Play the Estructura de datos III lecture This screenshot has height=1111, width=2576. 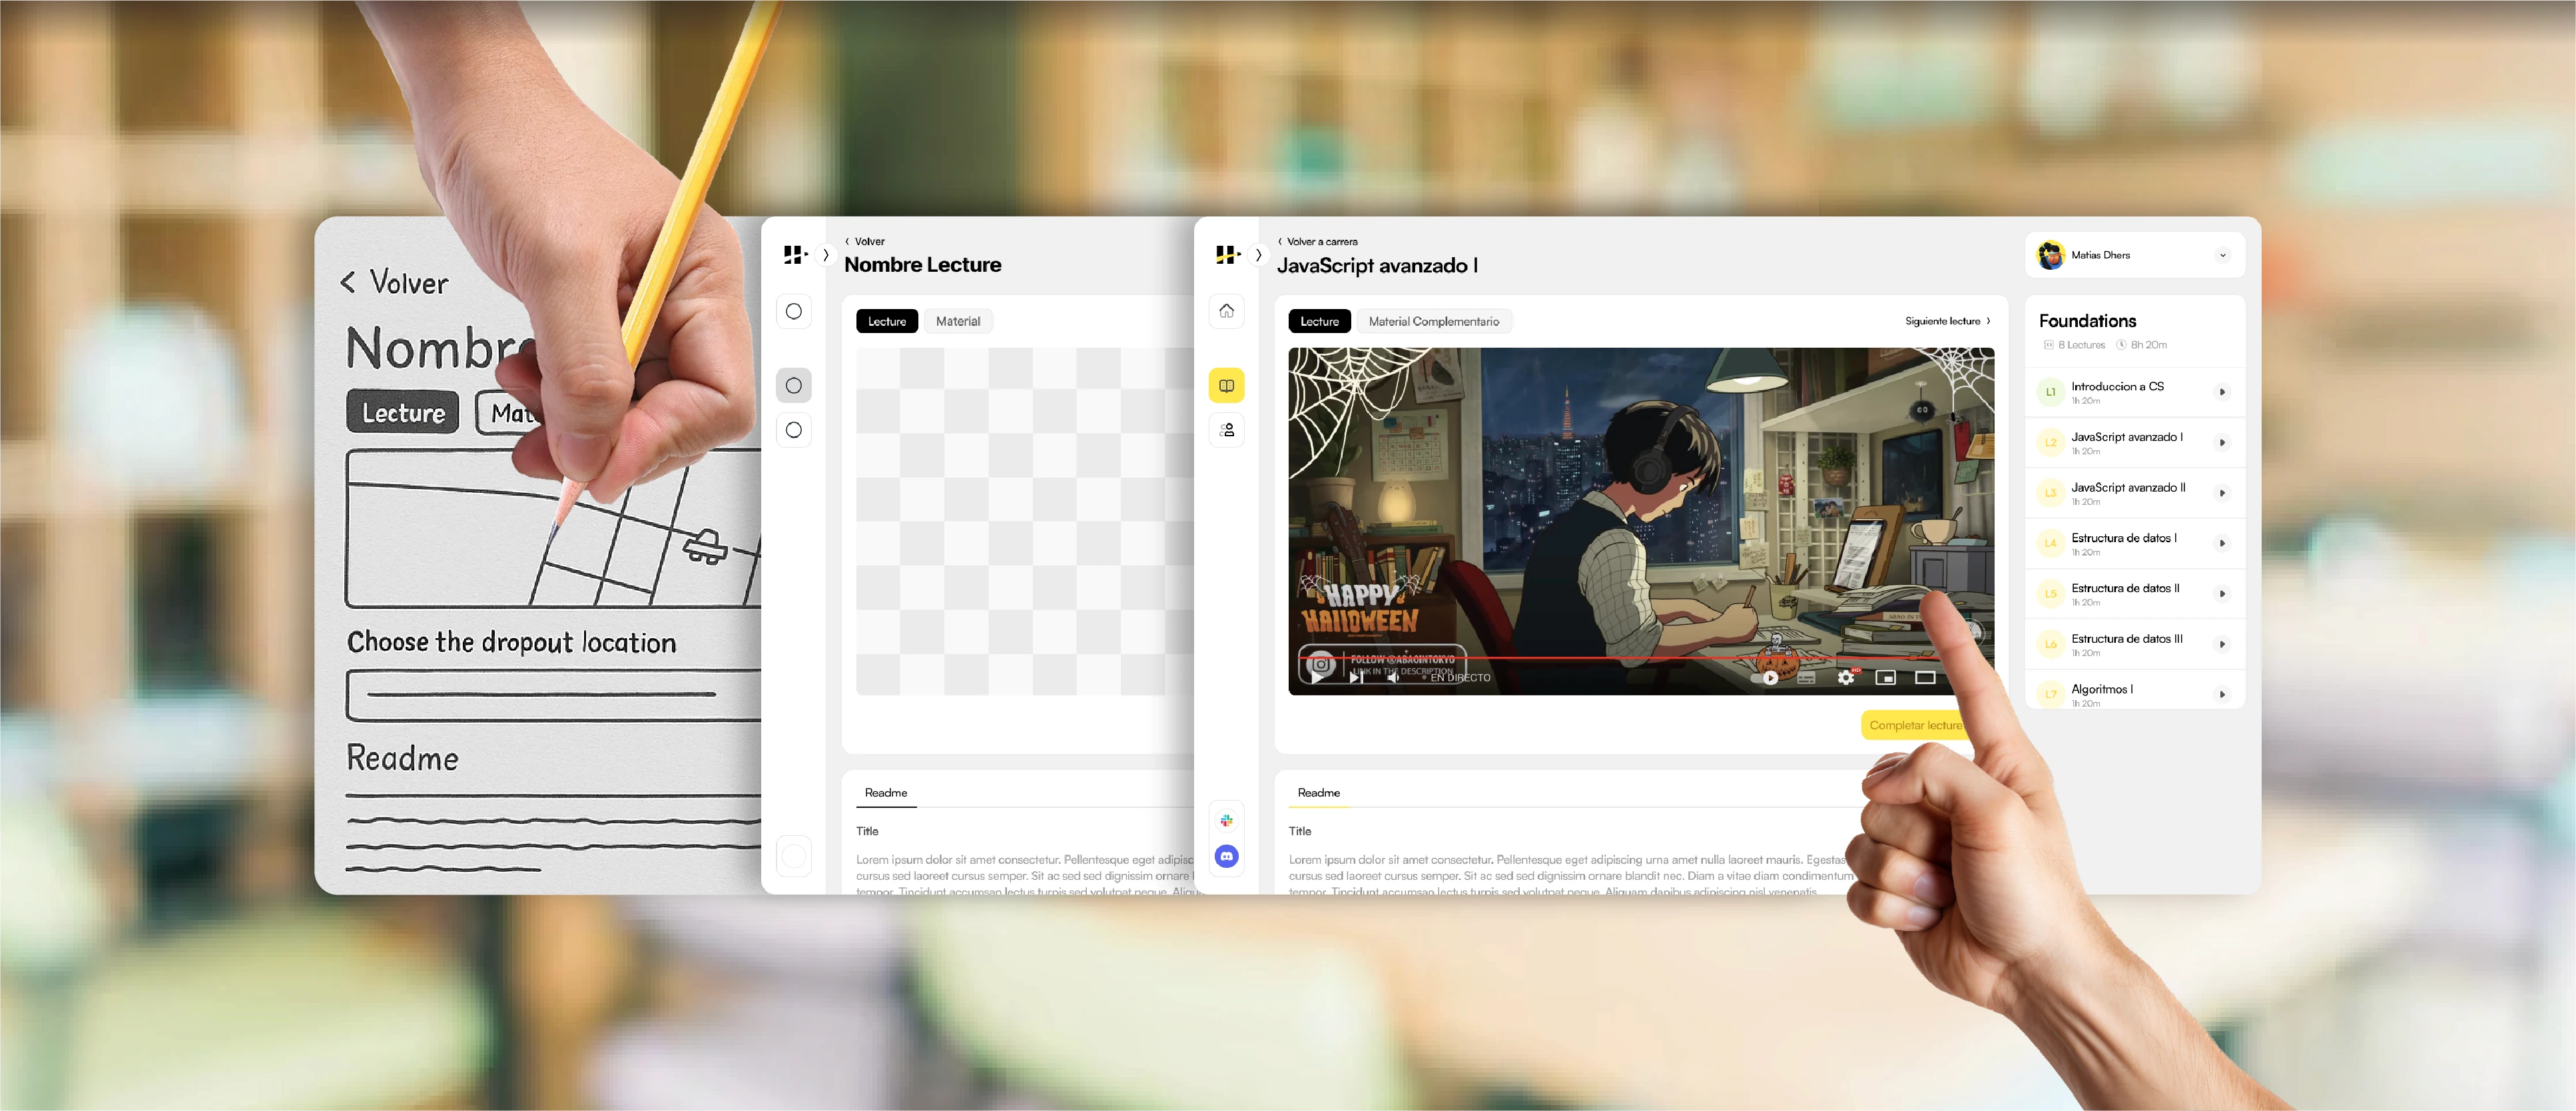pos(2222,644)
